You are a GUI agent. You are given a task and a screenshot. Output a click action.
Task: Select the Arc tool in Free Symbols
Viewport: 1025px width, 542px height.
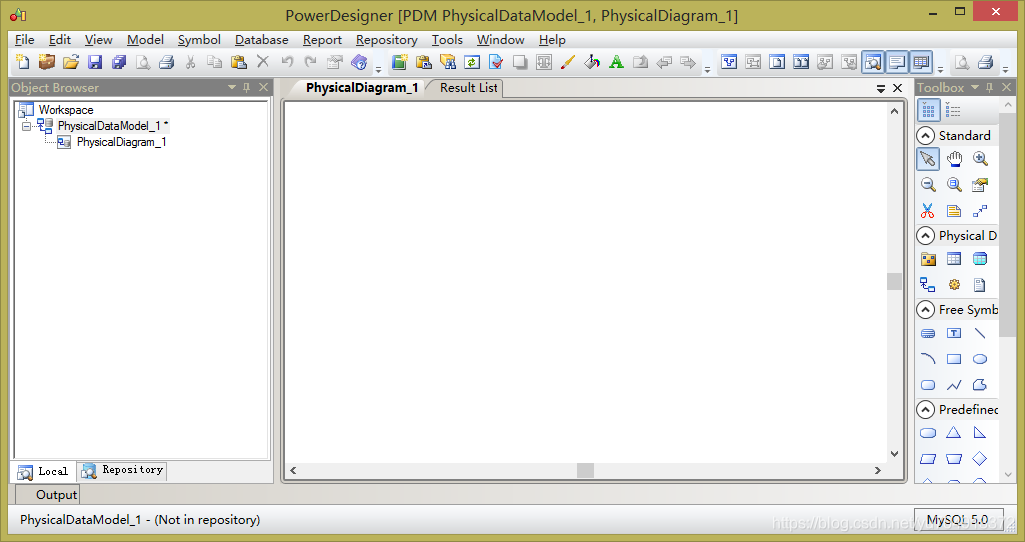click(928, 359)
